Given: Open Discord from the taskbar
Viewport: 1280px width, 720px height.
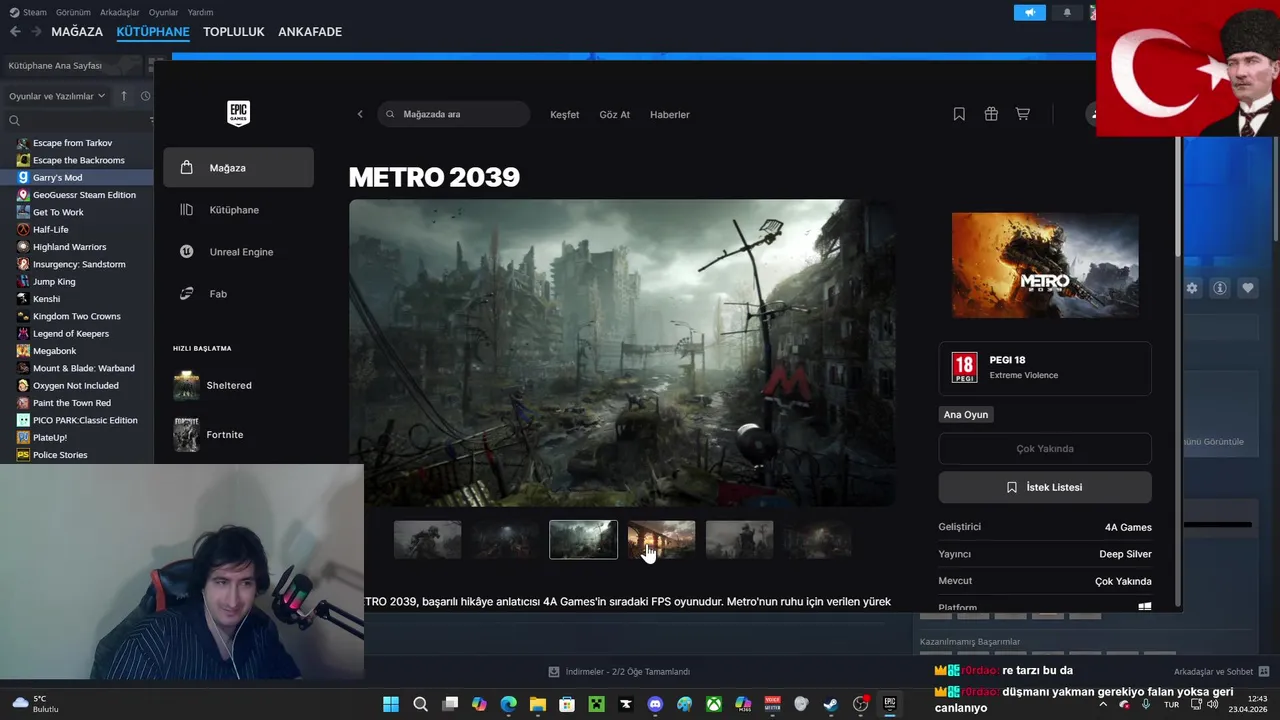Looking at the screenshot, I should point(655,704).
